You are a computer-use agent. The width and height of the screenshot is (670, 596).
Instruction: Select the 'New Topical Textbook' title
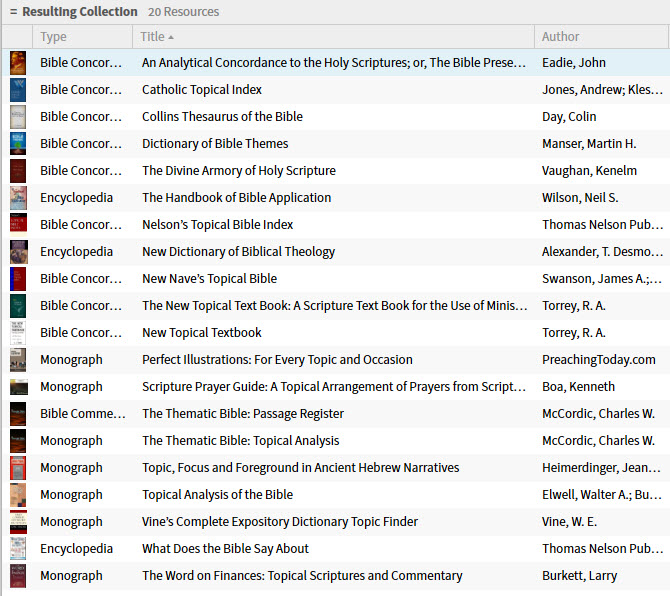click(x=202, y=332)
